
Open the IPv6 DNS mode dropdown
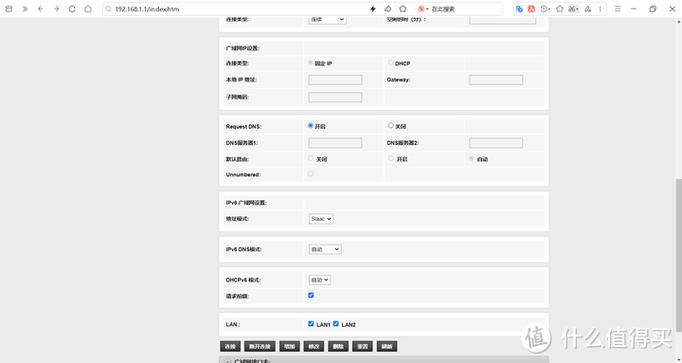tap(325, 249)
